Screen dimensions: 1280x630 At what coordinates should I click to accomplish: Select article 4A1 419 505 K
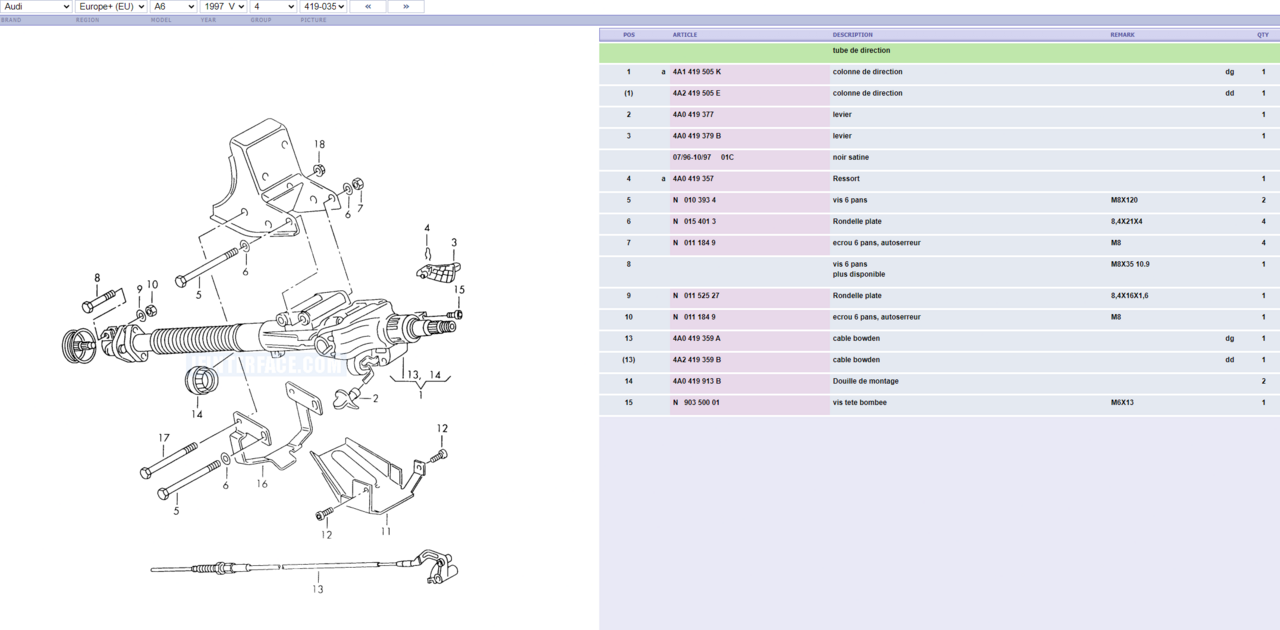(700, 71)
